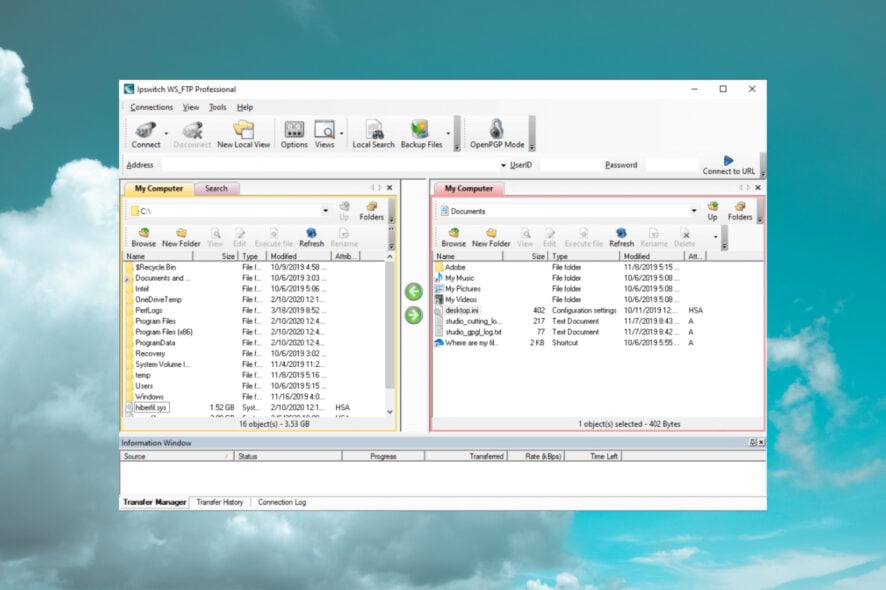
Task: Sort right pane by Type column
Action: pos(584,256)
